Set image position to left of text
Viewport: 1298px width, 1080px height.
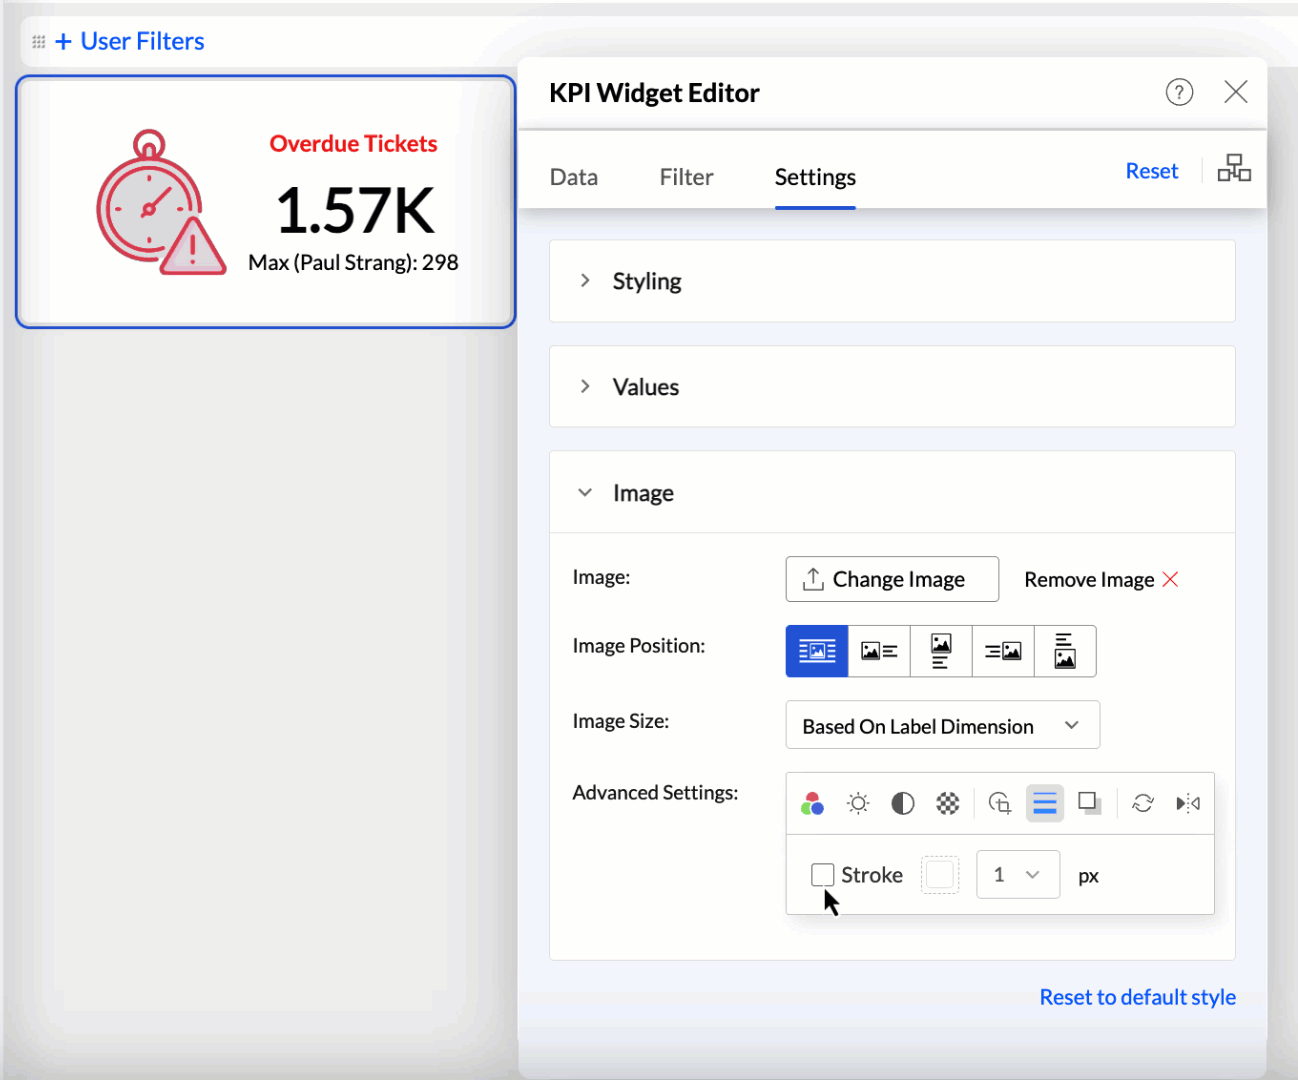click(879, 651)
